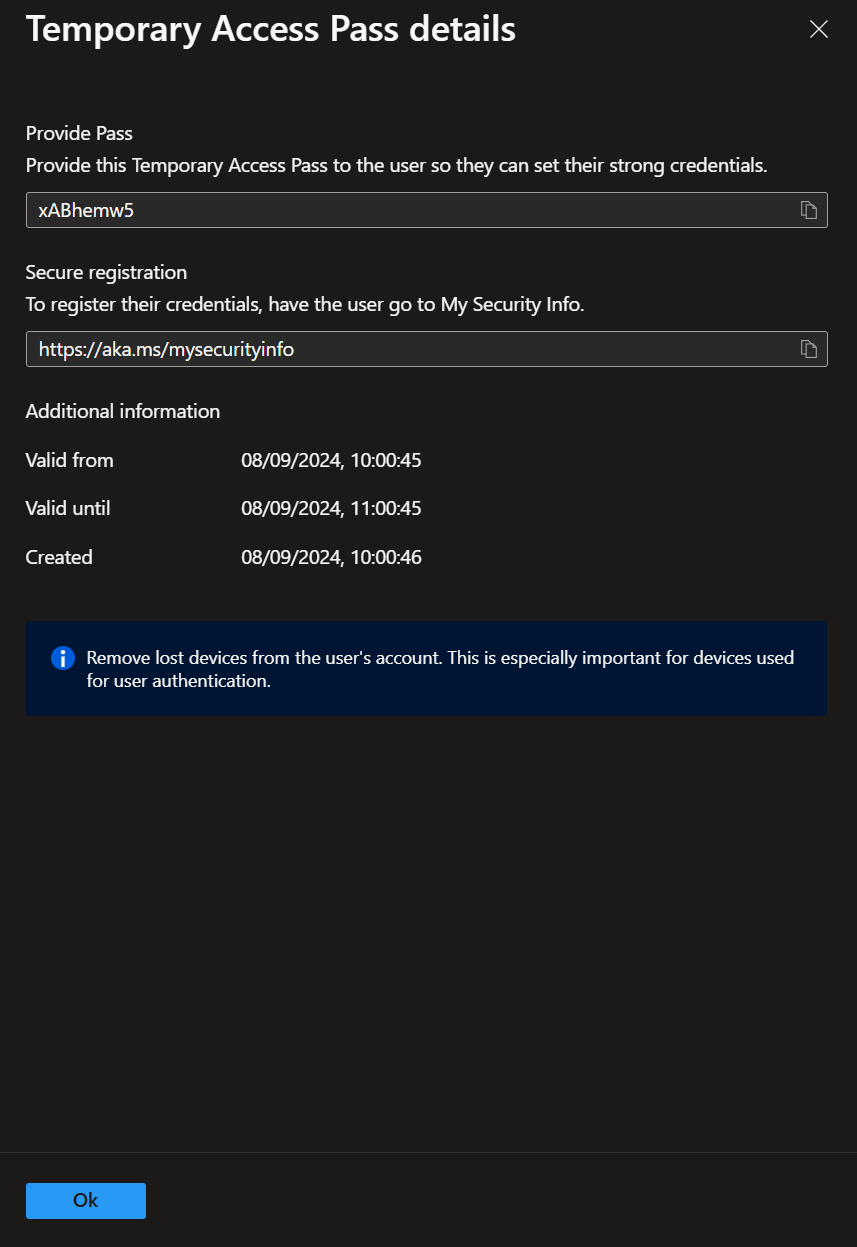Image resolution: width=857 pixels, height=1247 pixels.
Task: Click the Valid until label
Action: click(x=67, y=508)
